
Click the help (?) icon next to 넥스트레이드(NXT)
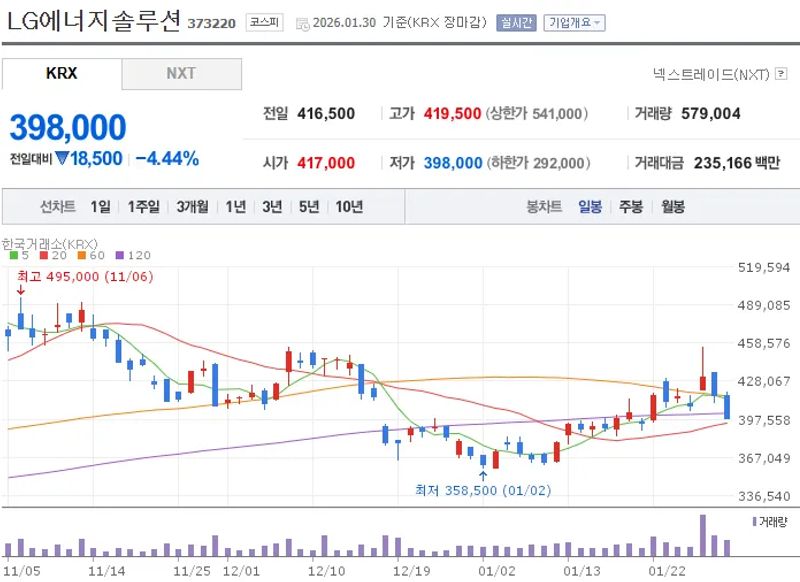tap(782, 72)
